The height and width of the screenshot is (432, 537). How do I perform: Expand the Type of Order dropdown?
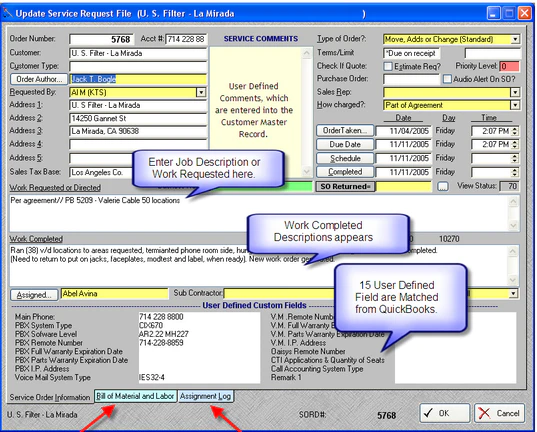tap(515, 39)
